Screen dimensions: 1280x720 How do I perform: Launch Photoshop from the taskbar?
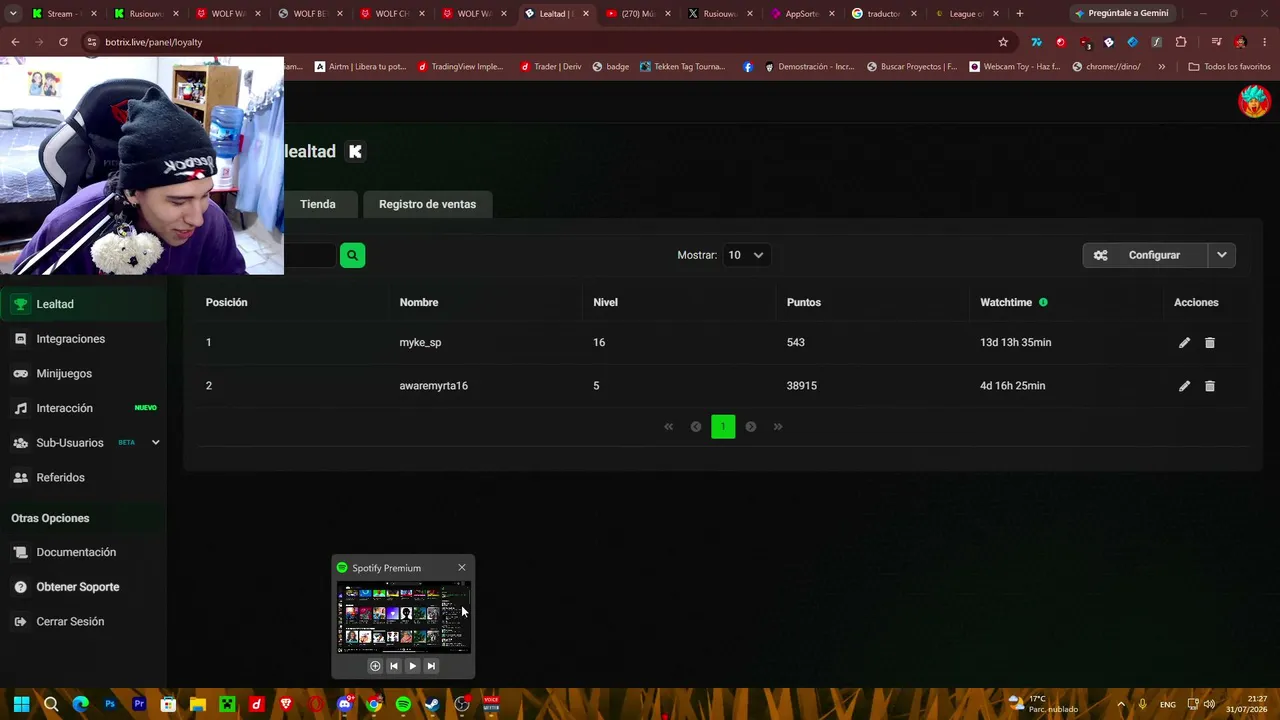[x=110, y=704]
